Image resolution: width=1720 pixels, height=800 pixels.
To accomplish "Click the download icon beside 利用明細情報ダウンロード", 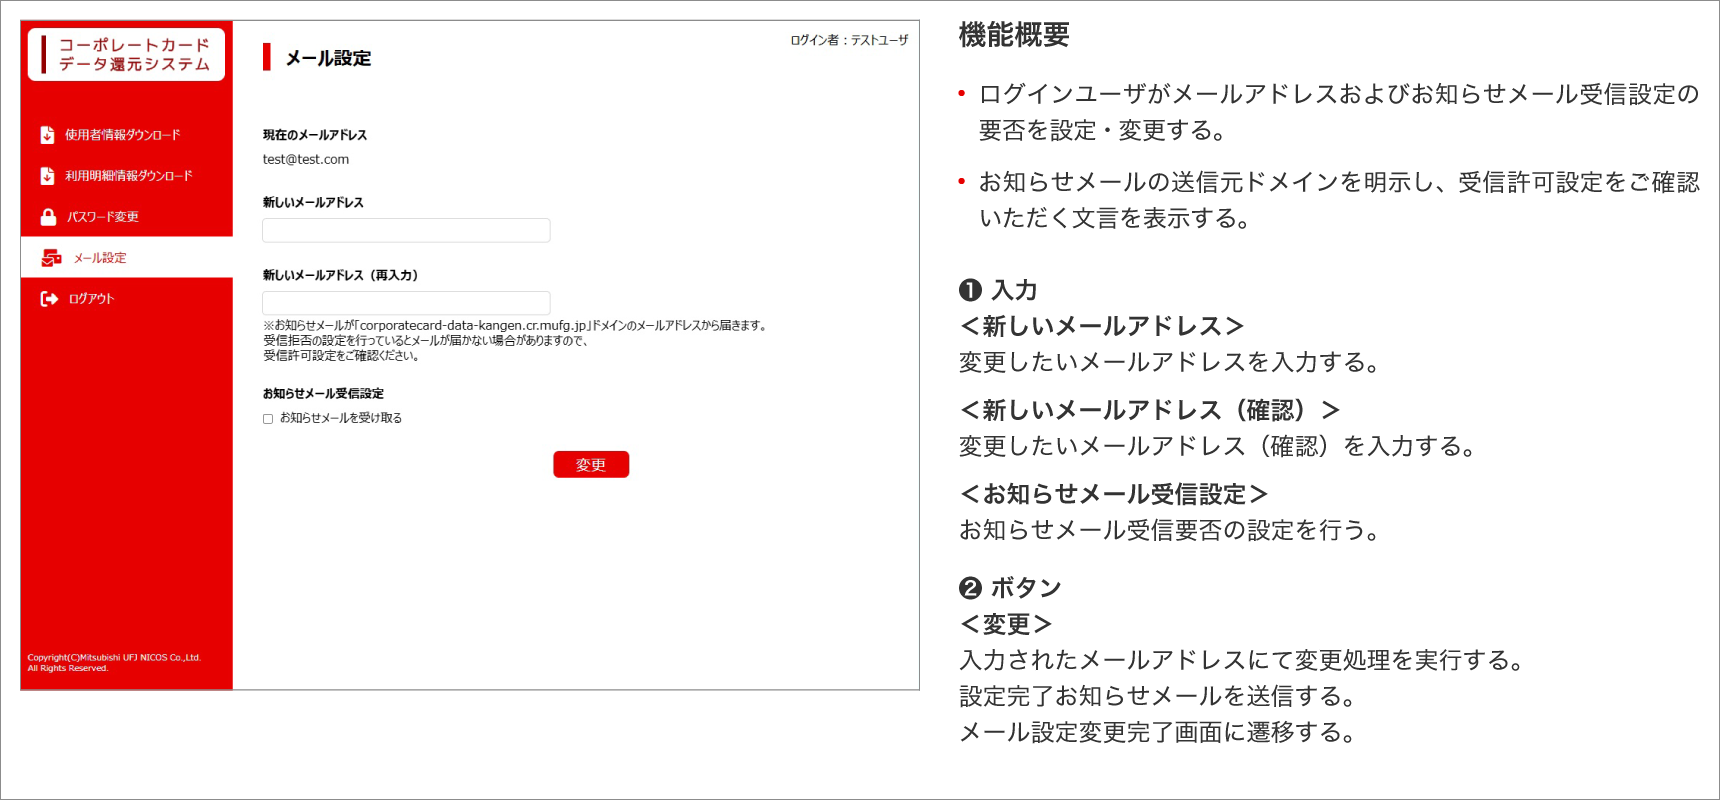I will click(x=47, y=176).
